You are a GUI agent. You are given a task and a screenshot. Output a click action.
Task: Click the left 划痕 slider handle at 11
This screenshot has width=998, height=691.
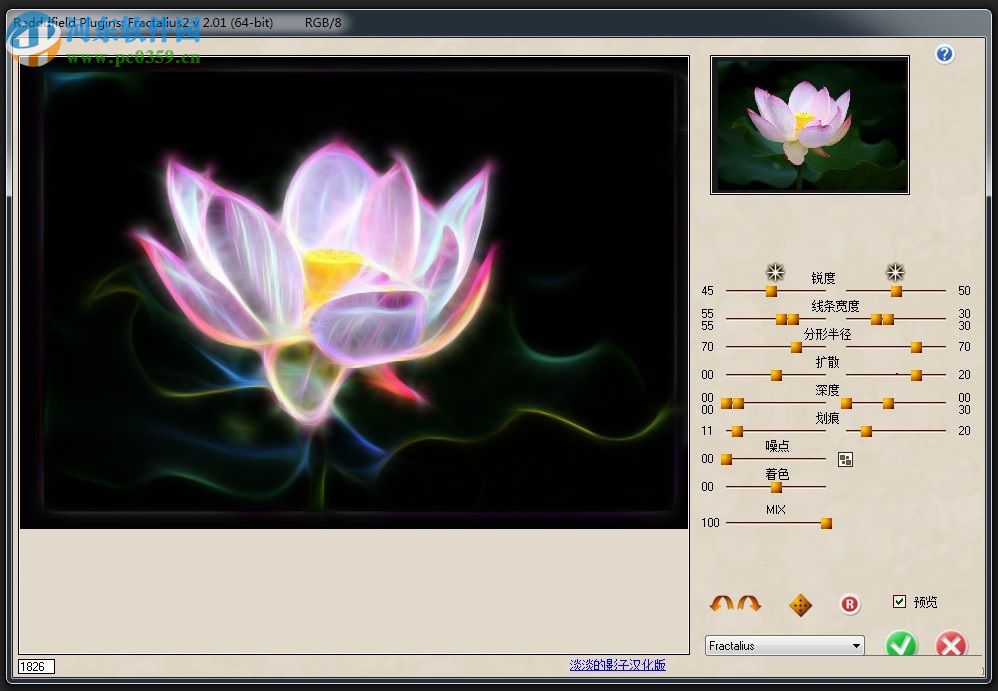point(737,431)
